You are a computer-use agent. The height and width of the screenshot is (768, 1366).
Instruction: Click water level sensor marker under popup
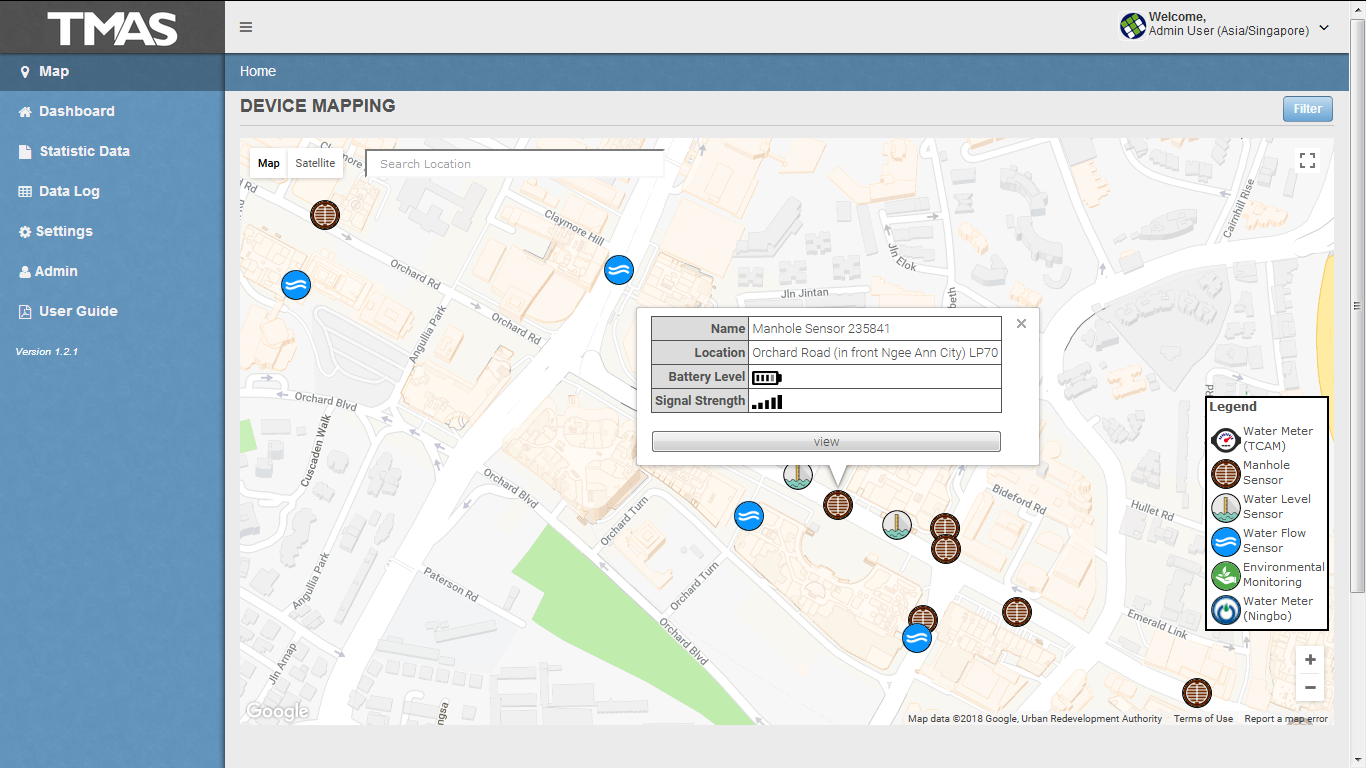[797, 477]
